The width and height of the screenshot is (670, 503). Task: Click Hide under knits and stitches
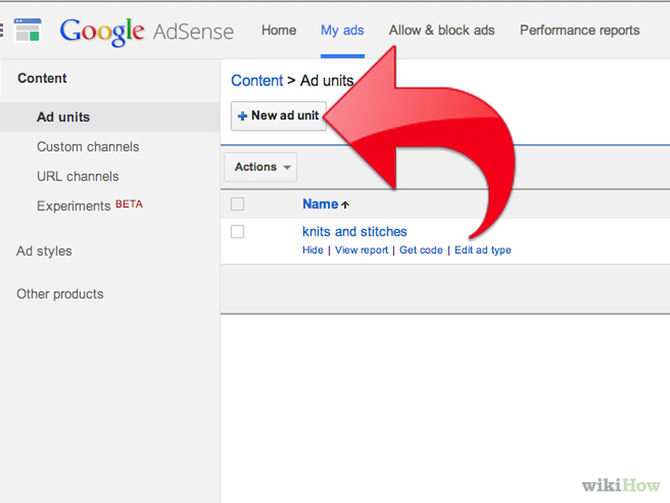[x=312, y=250]
